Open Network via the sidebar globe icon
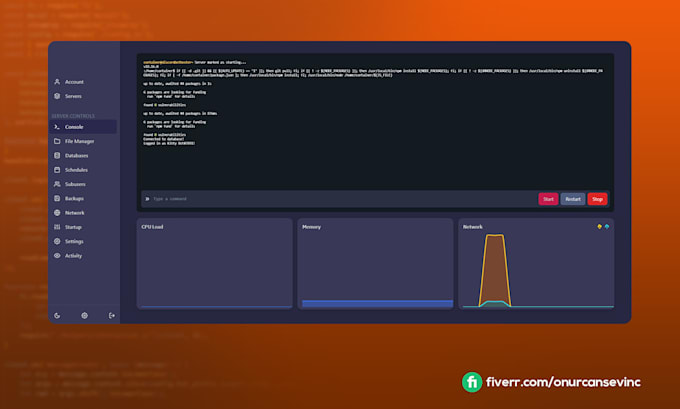The width and height of the screenshot is (680, 409). [x=57, y=213]
